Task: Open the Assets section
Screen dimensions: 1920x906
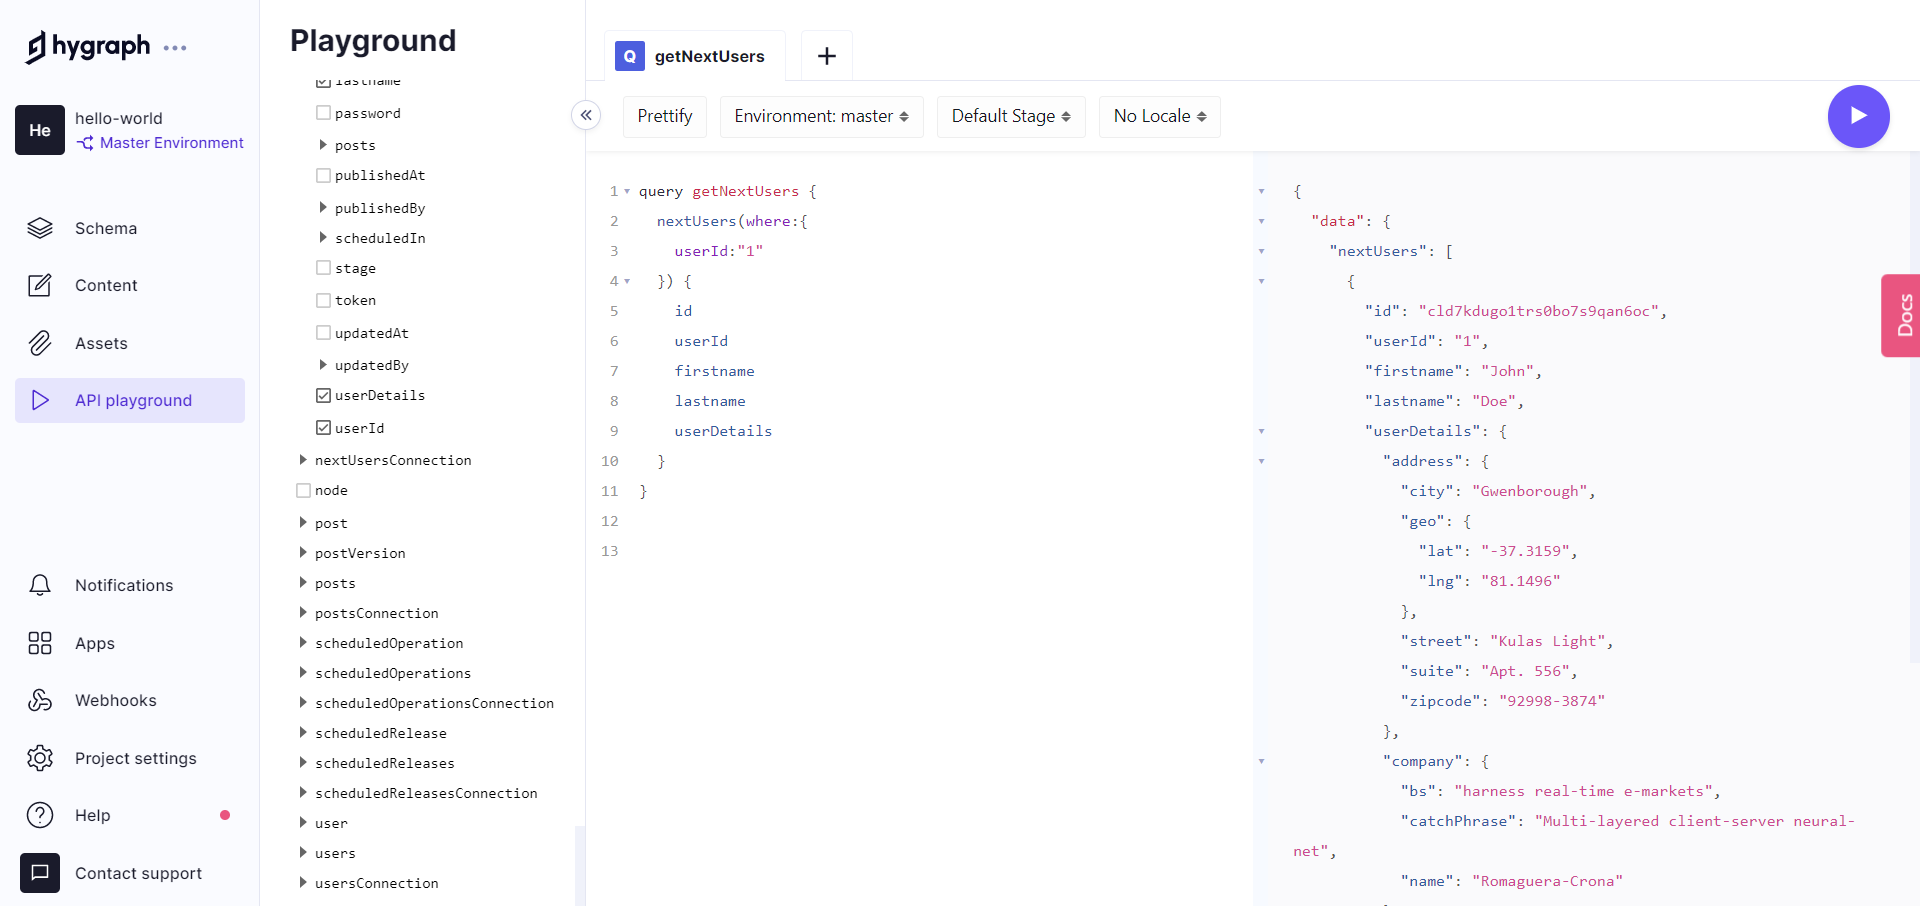Action: [x=101, y=343]
